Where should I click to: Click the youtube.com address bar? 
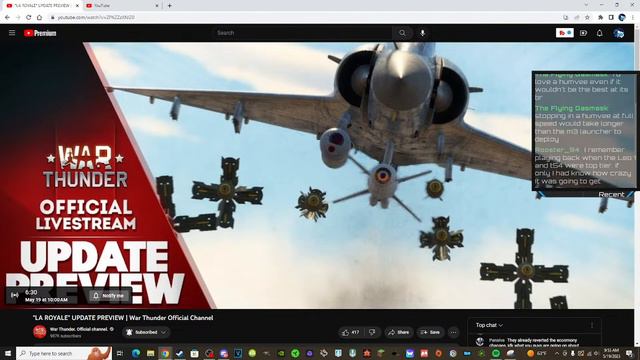coord(302,18)
